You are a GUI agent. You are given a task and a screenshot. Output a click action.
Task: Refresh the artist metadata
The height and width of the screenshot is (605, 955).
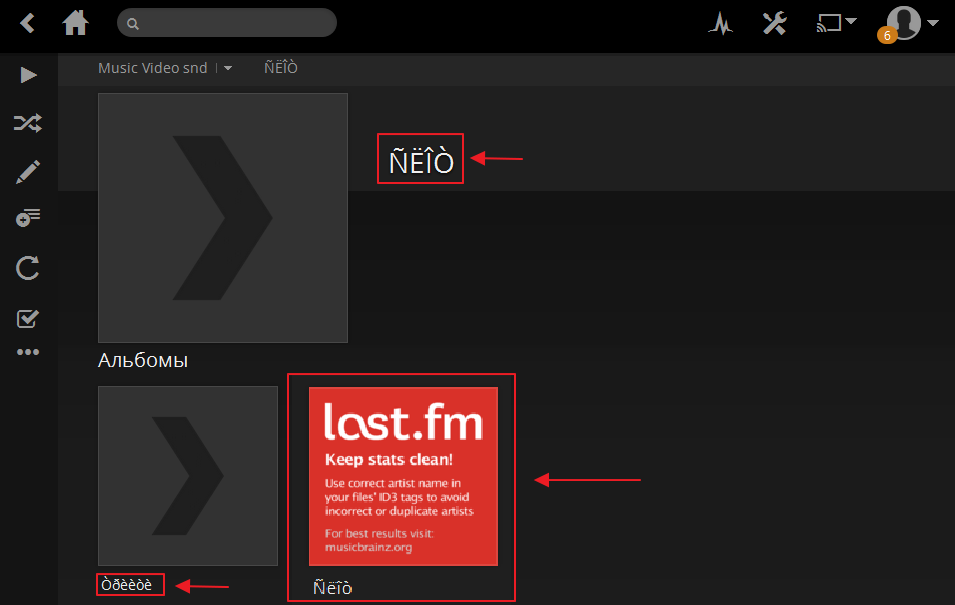pyautogui.click(x=28, y=268)
